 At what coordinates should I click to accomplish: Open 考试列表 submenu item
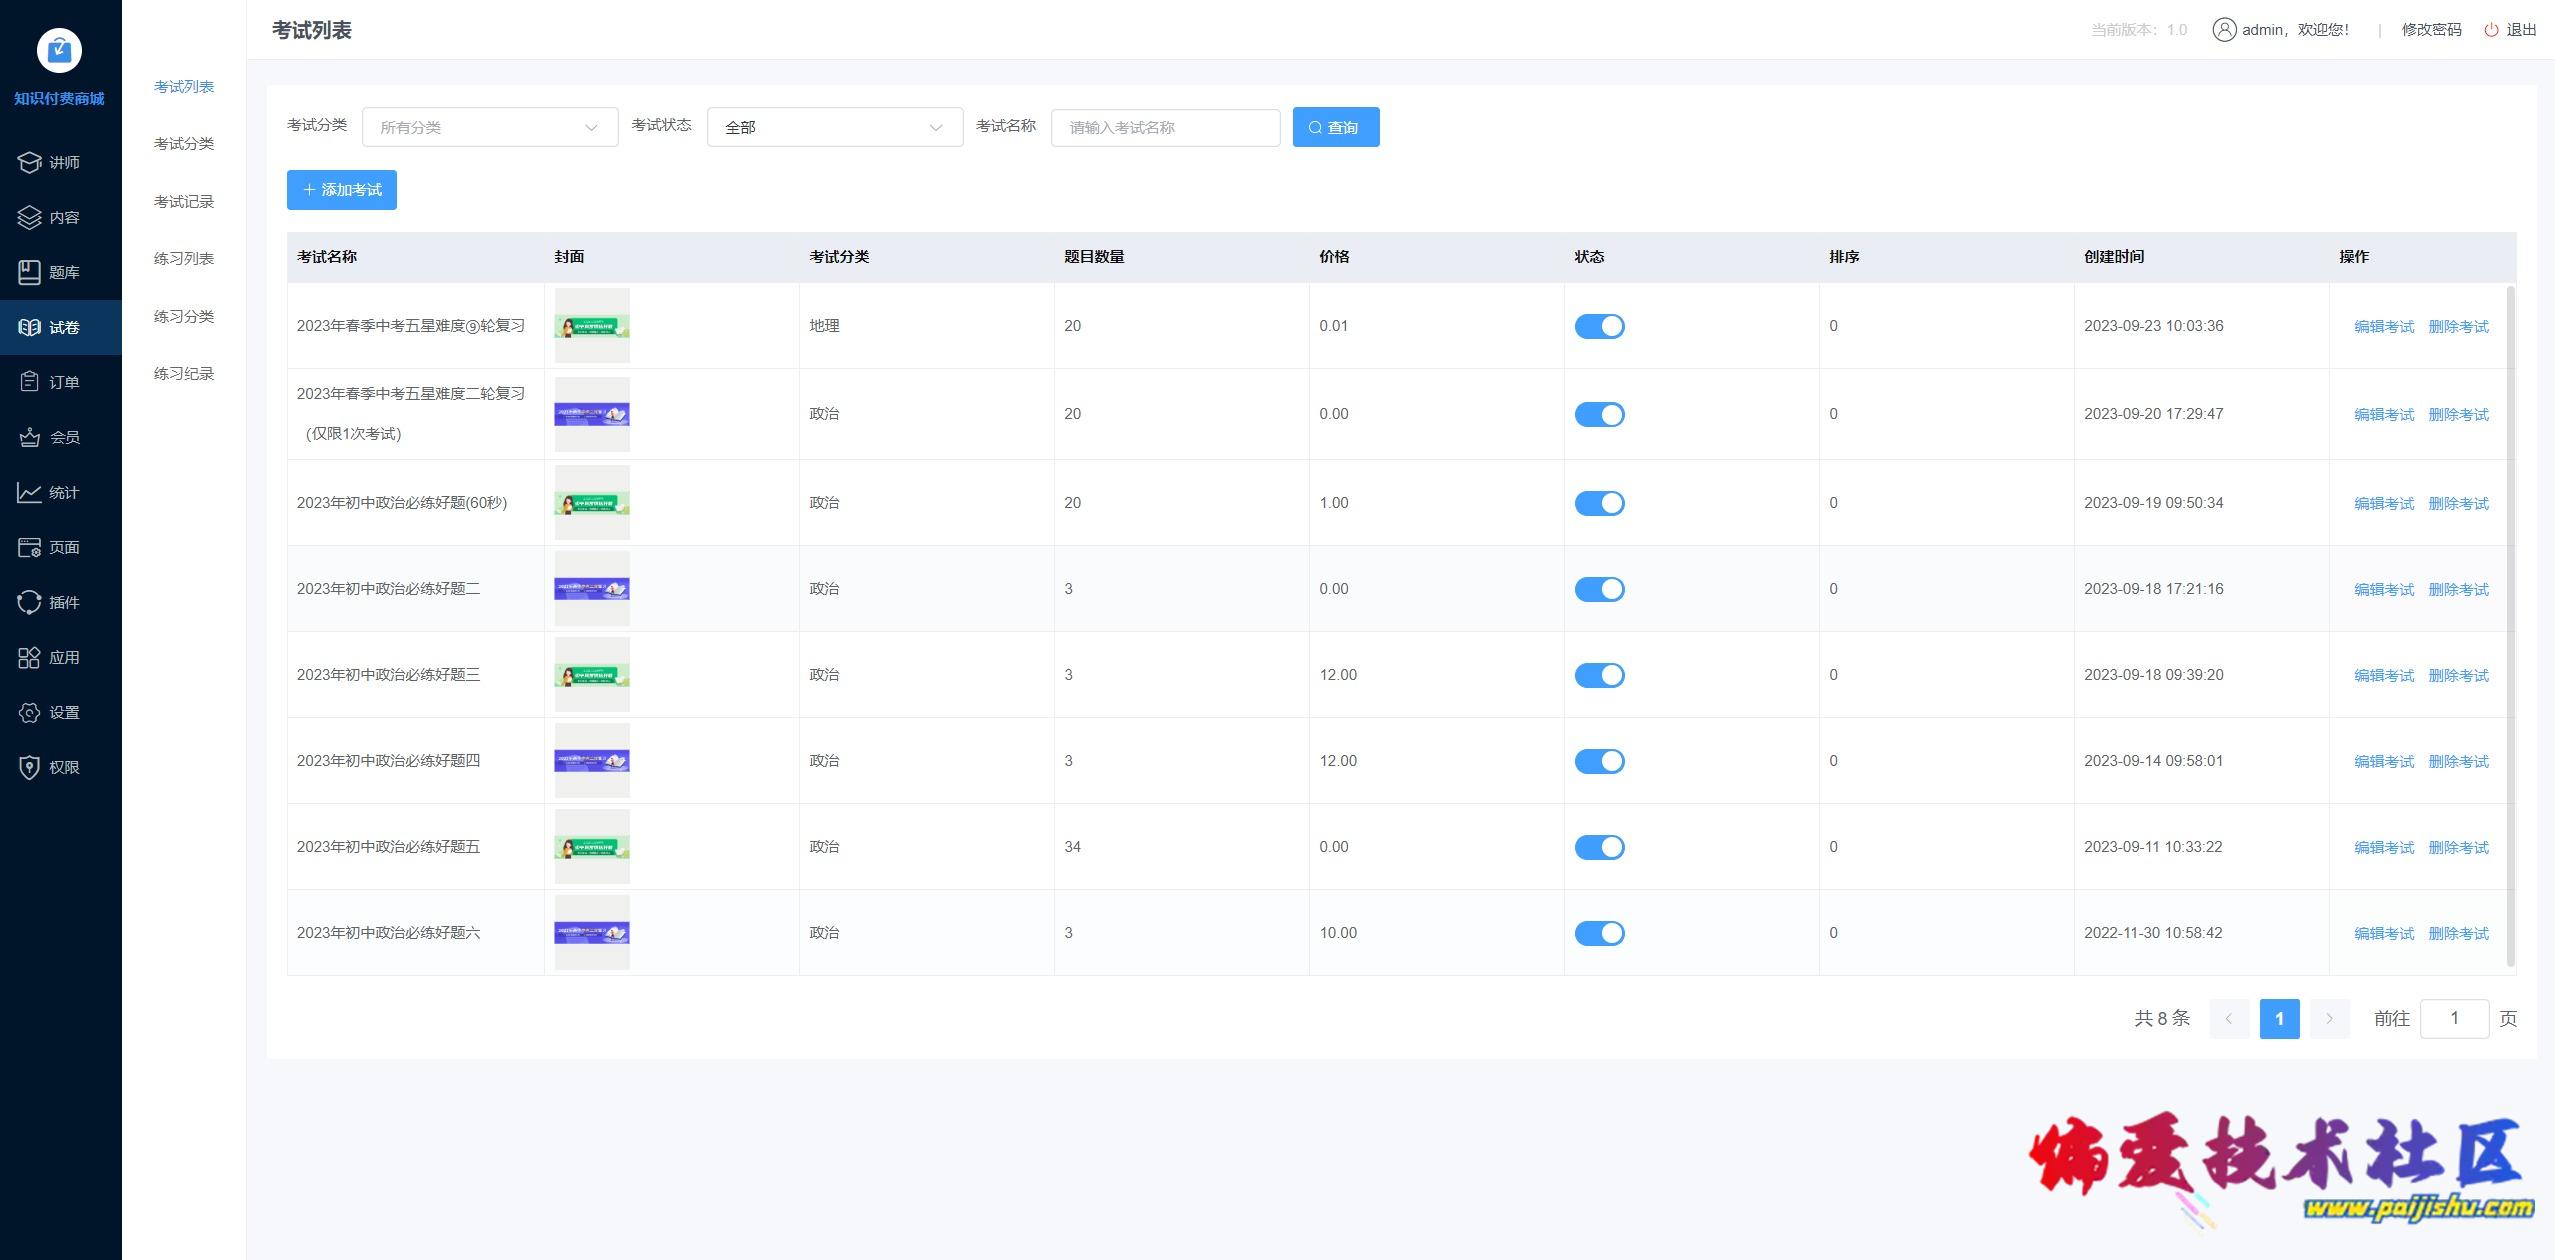[184, 87]
